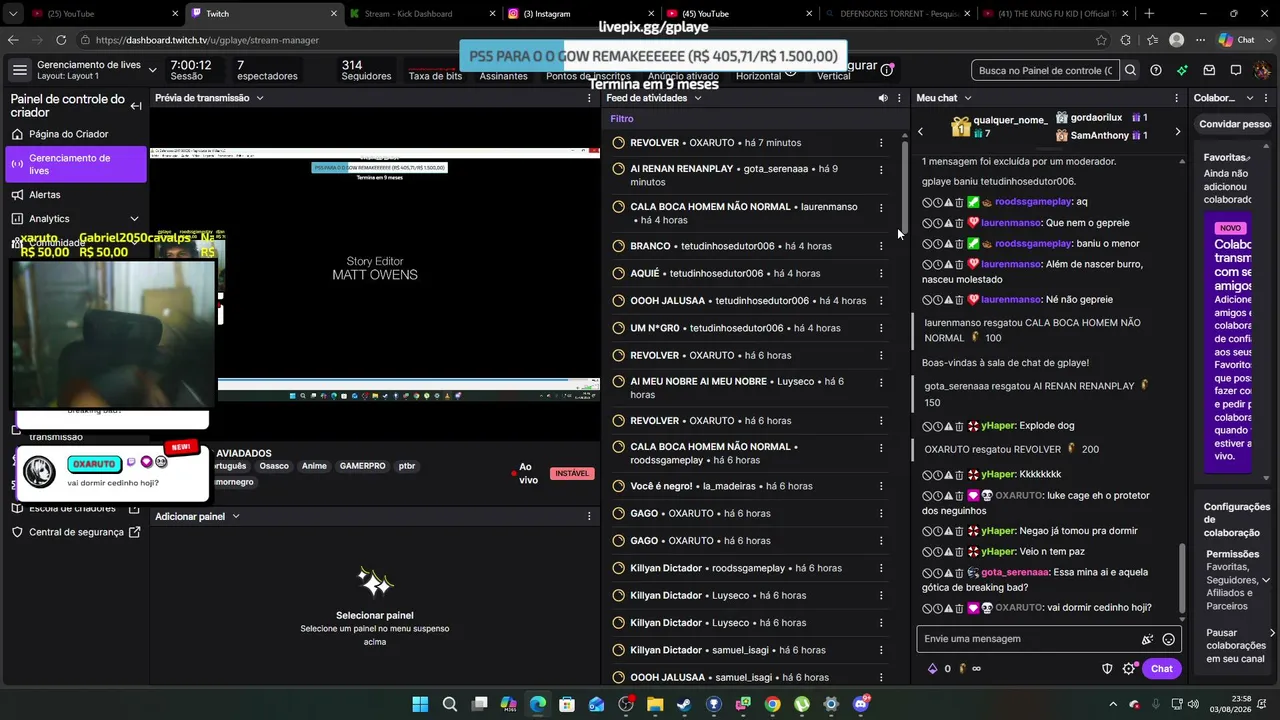
Task: Open the Prévia de transmissão dropdown
Action: [260, 98]
